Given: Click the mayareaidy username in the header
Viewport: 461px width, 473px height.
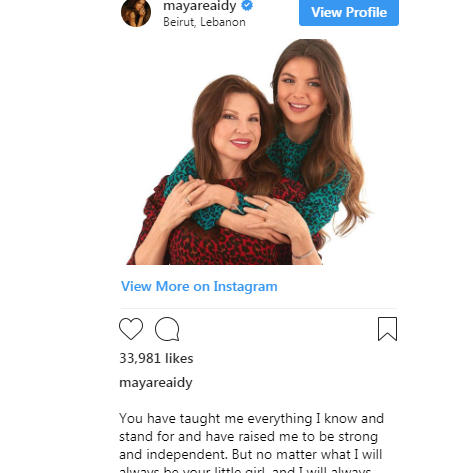Looking at the screenshot, I should [200, 6].
